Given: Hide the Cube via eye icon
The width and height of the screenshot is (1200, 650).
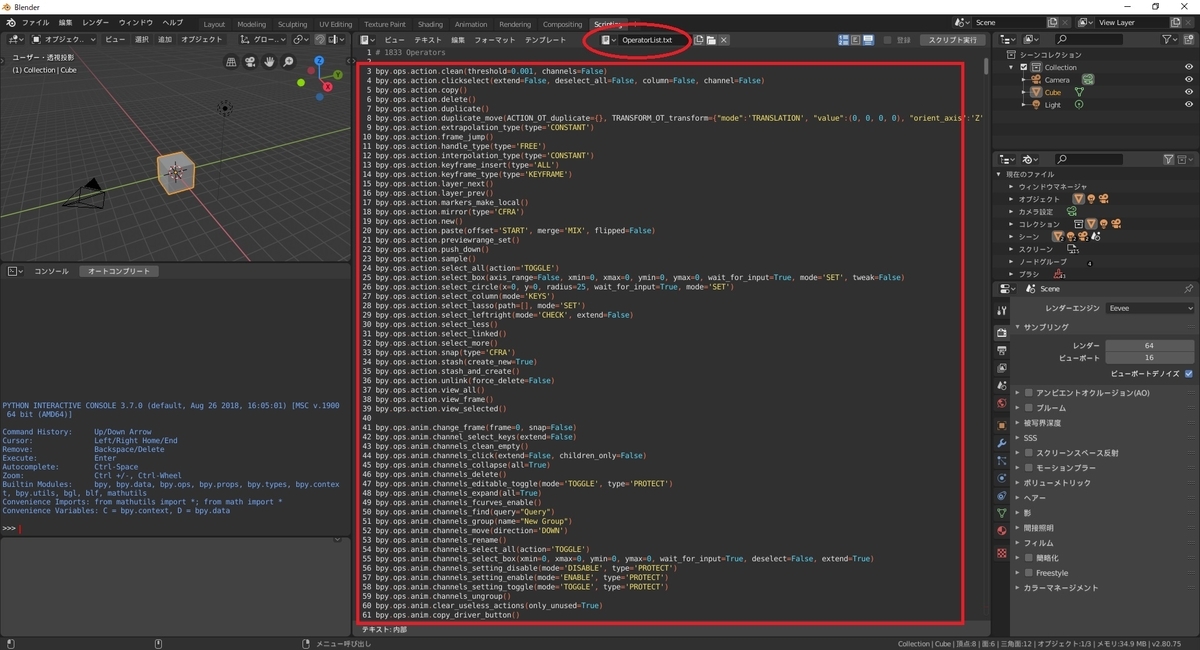Looking at the screenshot, I should [1189, 92].
